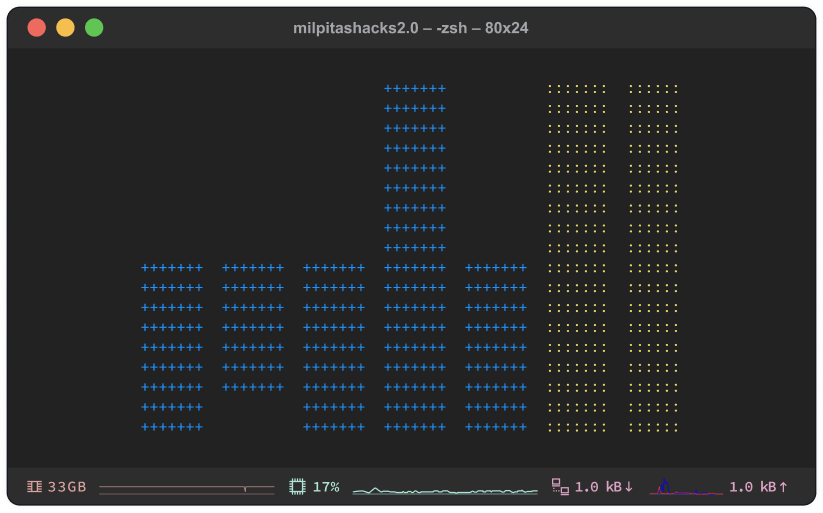
Task: Click the memory usage history graph
Action: (186, 488)
